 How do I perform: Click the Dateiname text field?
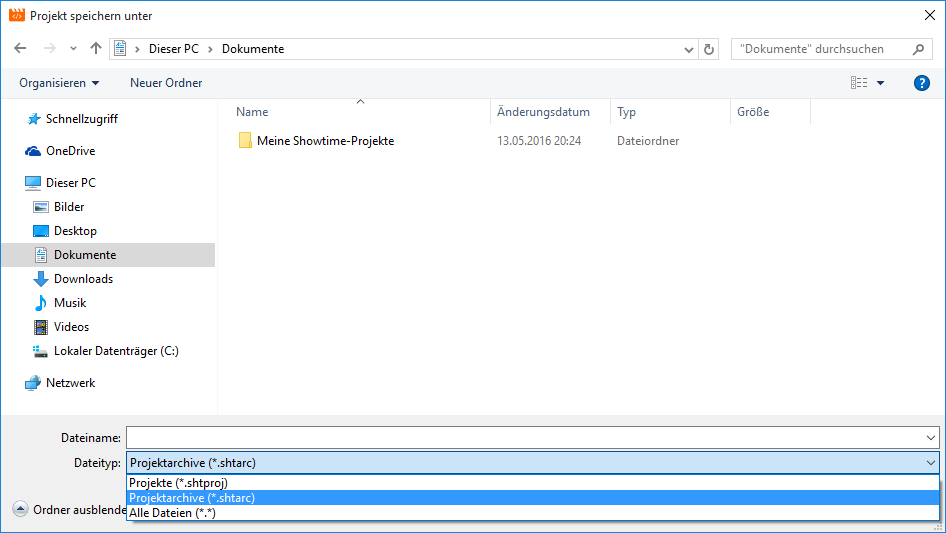click(x=525, y=438)
